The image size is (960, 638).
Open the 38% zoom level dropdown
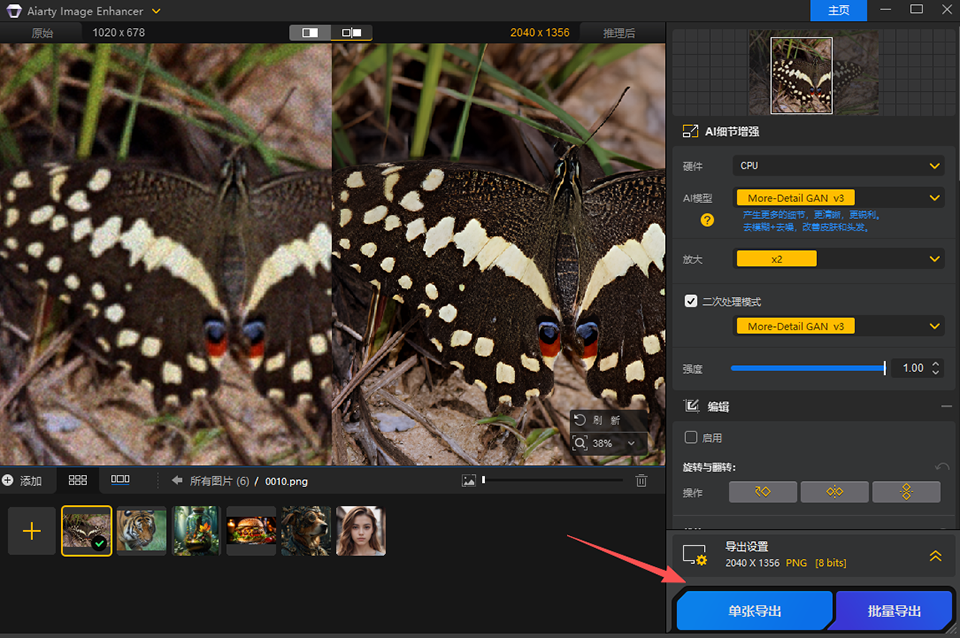(631, 443)
